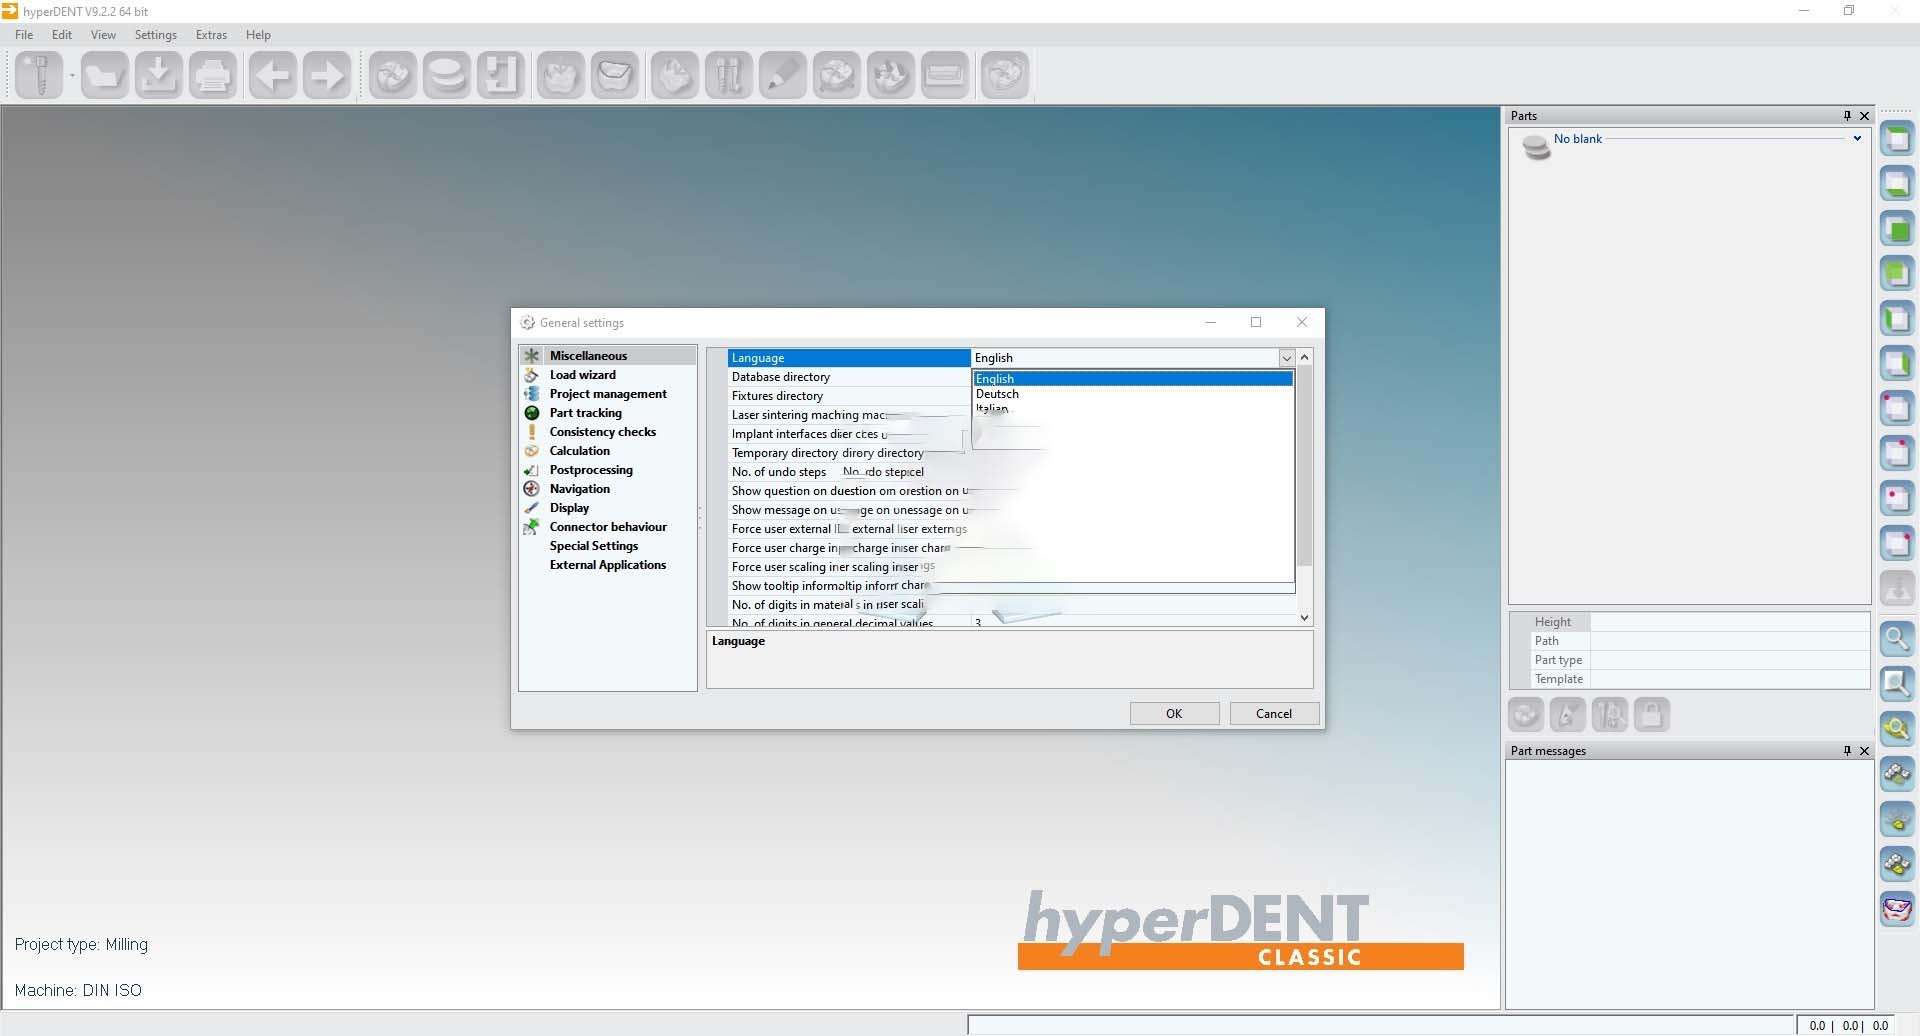
Task: Open the Settings menu in menu bar
Action: 155,35
